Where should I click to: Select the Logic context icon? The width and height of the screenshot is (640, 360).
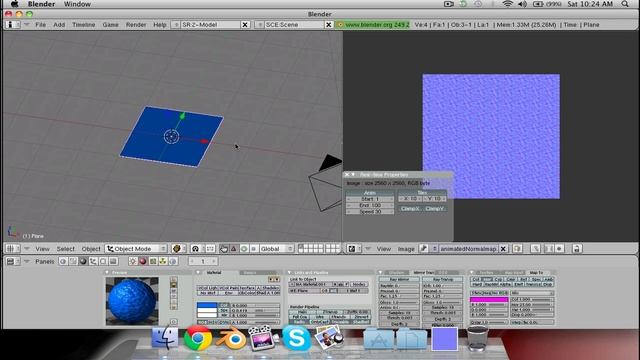tap(63, 261)
